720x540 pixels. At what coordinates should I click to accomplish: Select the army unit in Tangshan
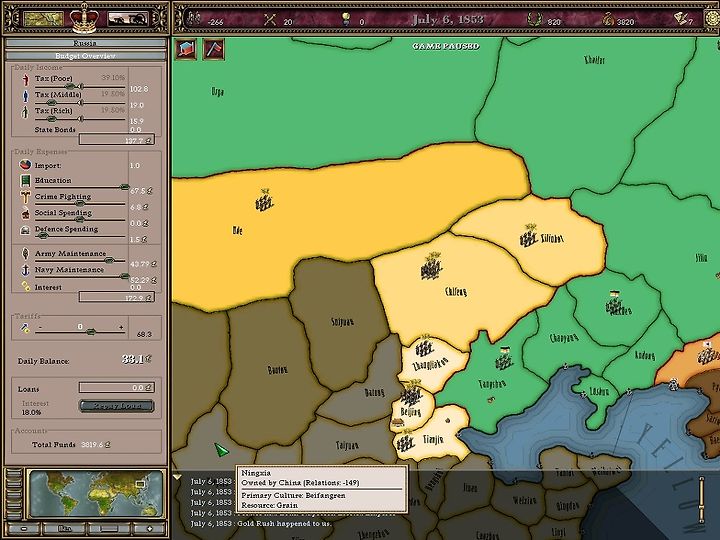tap(504, 358)
